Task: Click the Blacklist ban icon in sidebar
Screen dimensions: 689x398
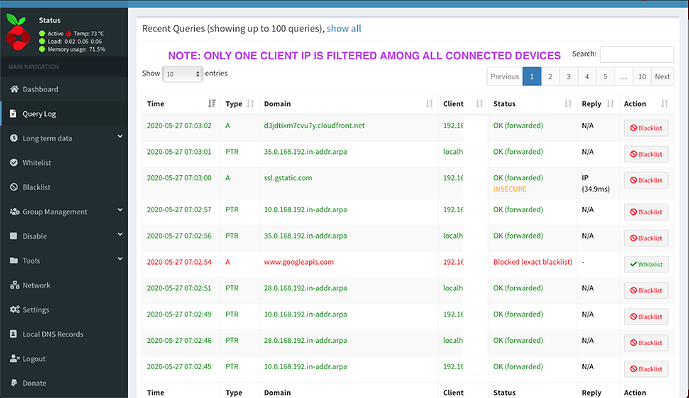Action: pyautogui.click(x=14, y=187)
